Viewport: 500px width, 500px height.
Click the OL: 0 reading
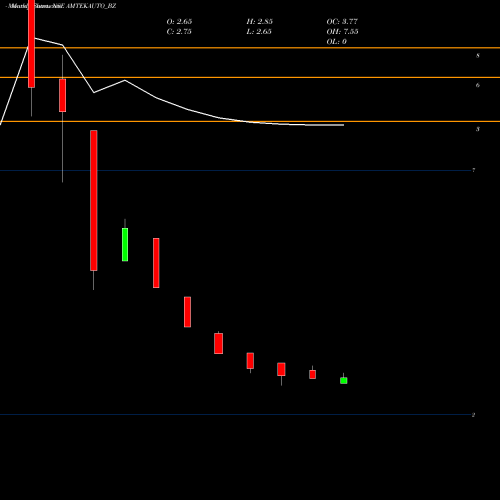(x=336, y=41)
